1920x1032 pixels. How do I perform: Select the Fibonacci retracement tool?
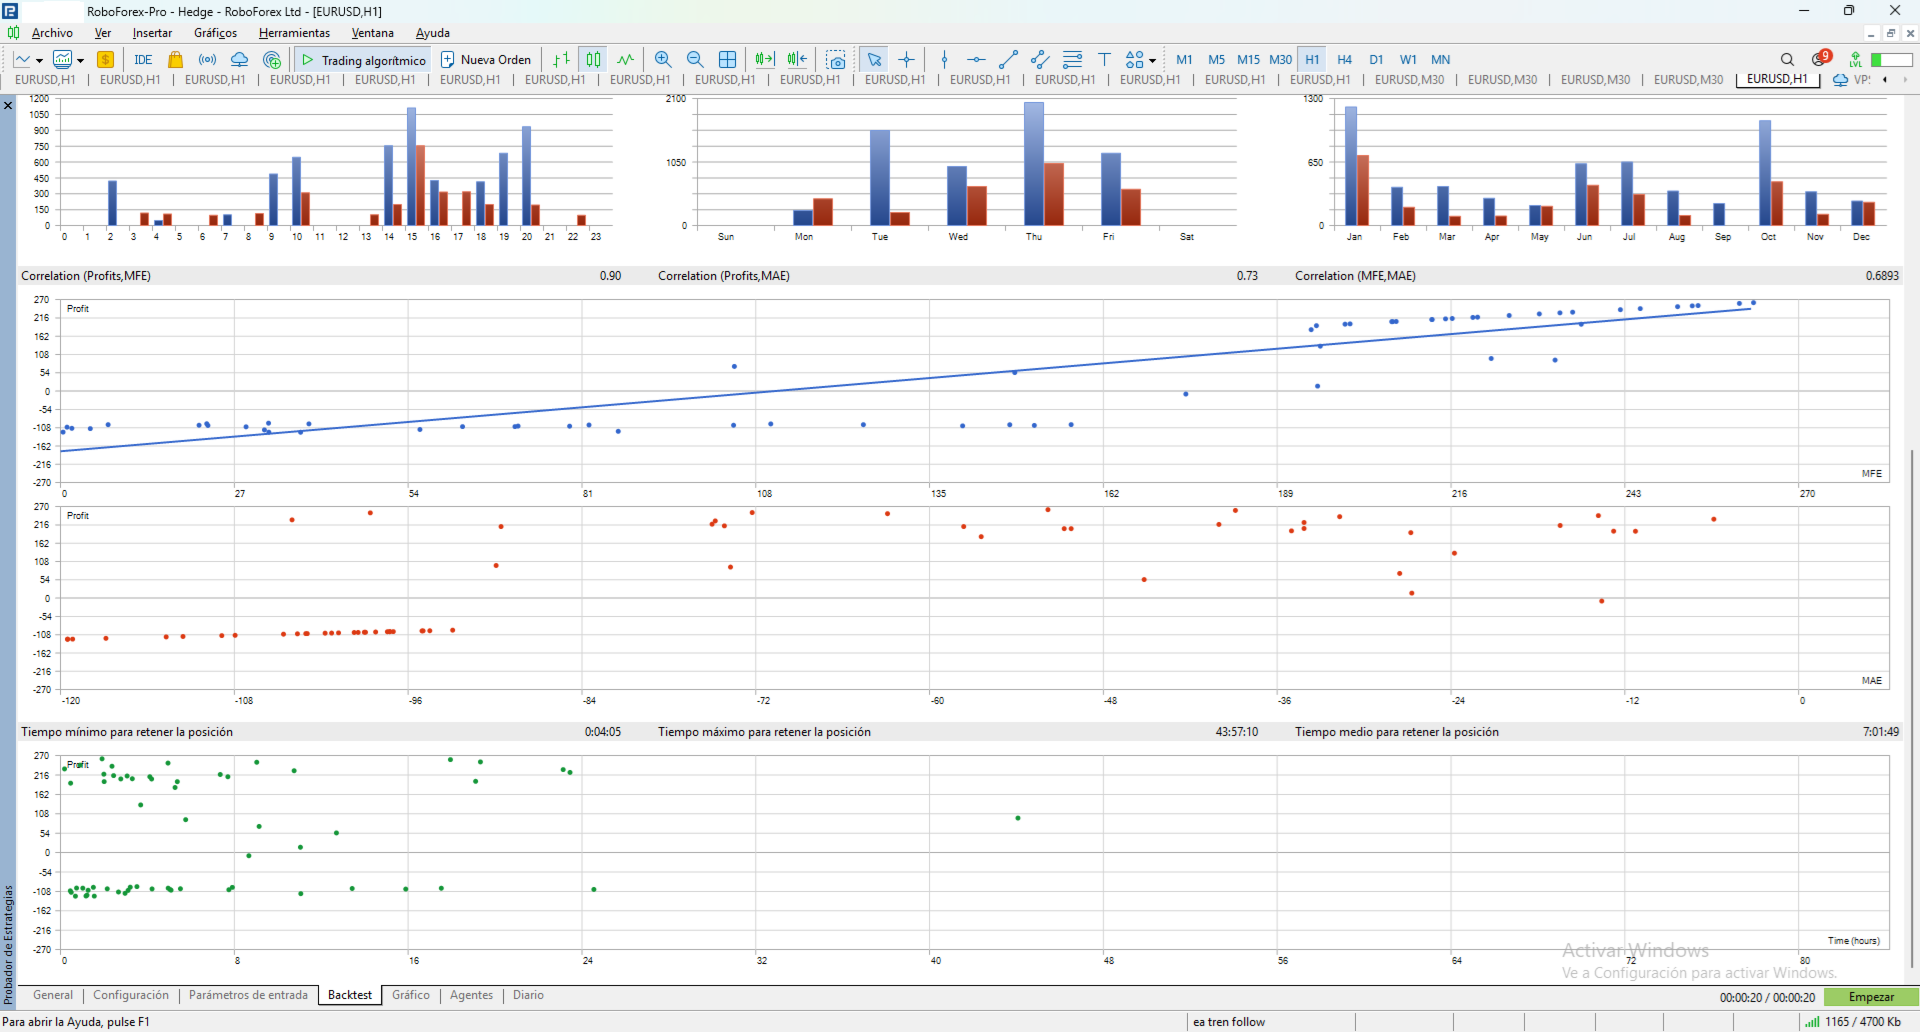click(x=1072, y=60)
